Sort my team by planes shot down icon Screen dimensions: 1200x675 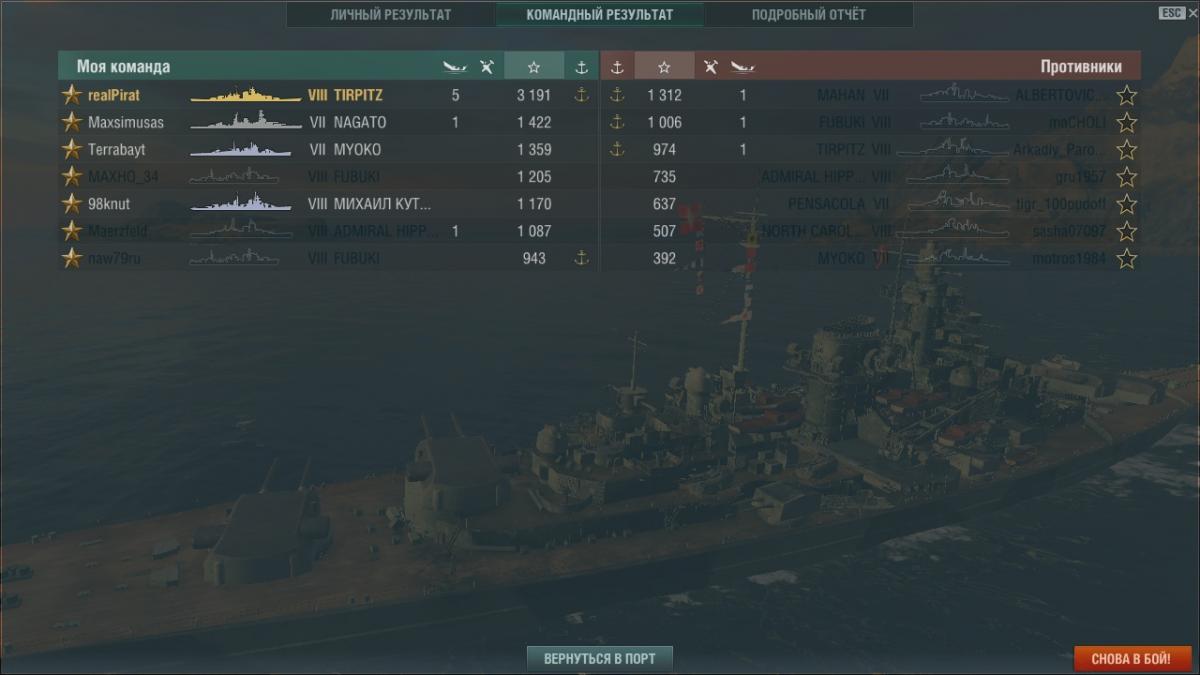(x=487, y=67)
